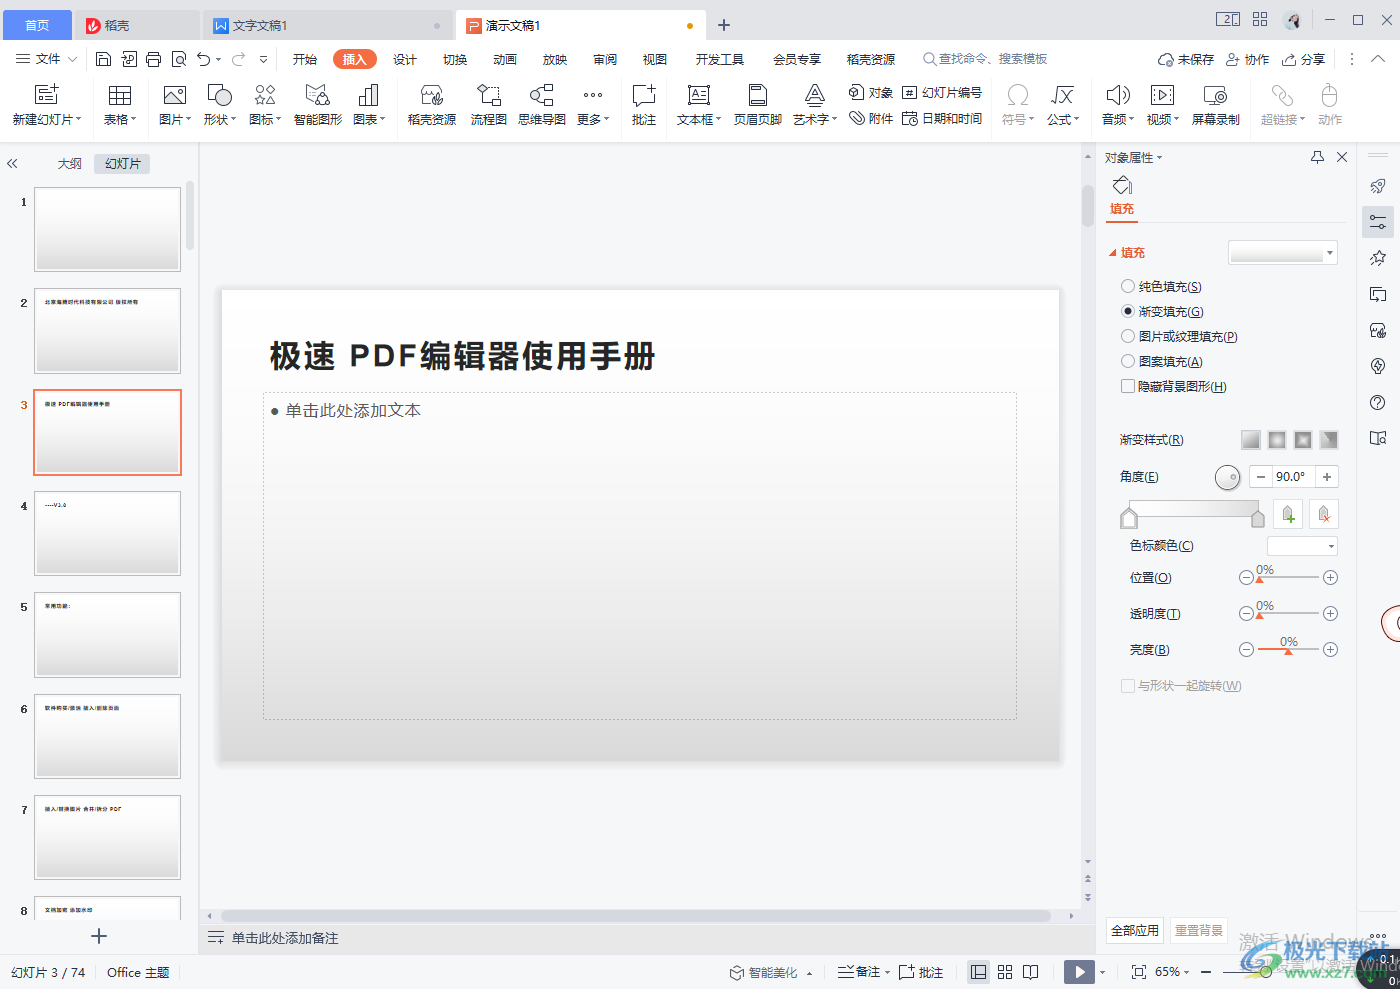This screenshot has width=1400, height=989.
Task: Open the 开始 ribbon tab
Action: 305,59
